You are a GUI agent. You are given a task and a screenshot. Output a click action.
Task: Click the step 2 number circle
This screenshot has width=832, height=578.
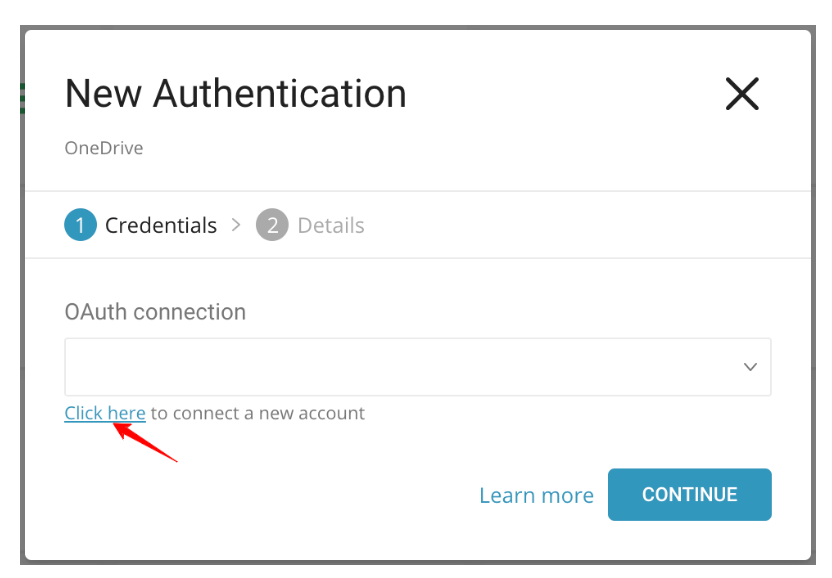[272, 225]
